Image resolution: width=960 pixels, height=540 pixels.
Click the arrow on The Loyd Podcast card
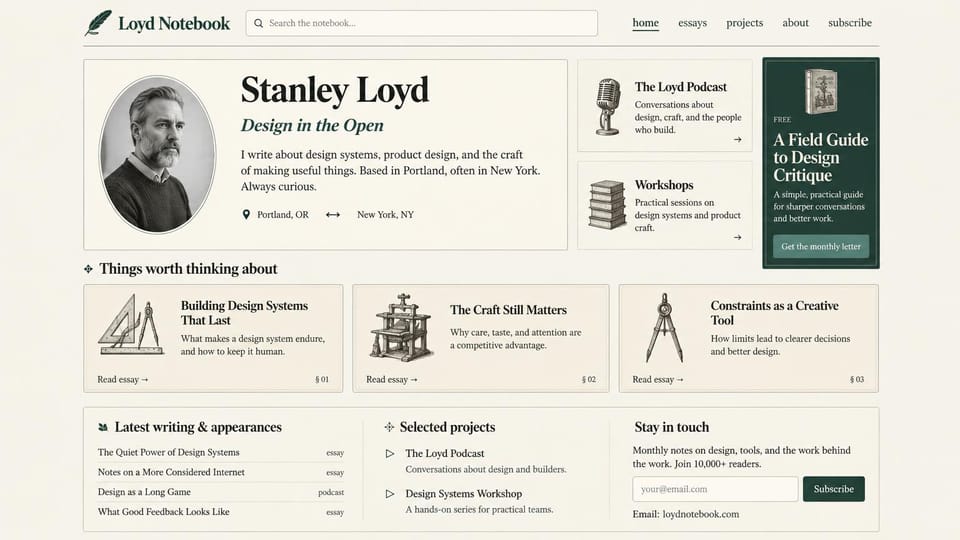pos(737,140)
